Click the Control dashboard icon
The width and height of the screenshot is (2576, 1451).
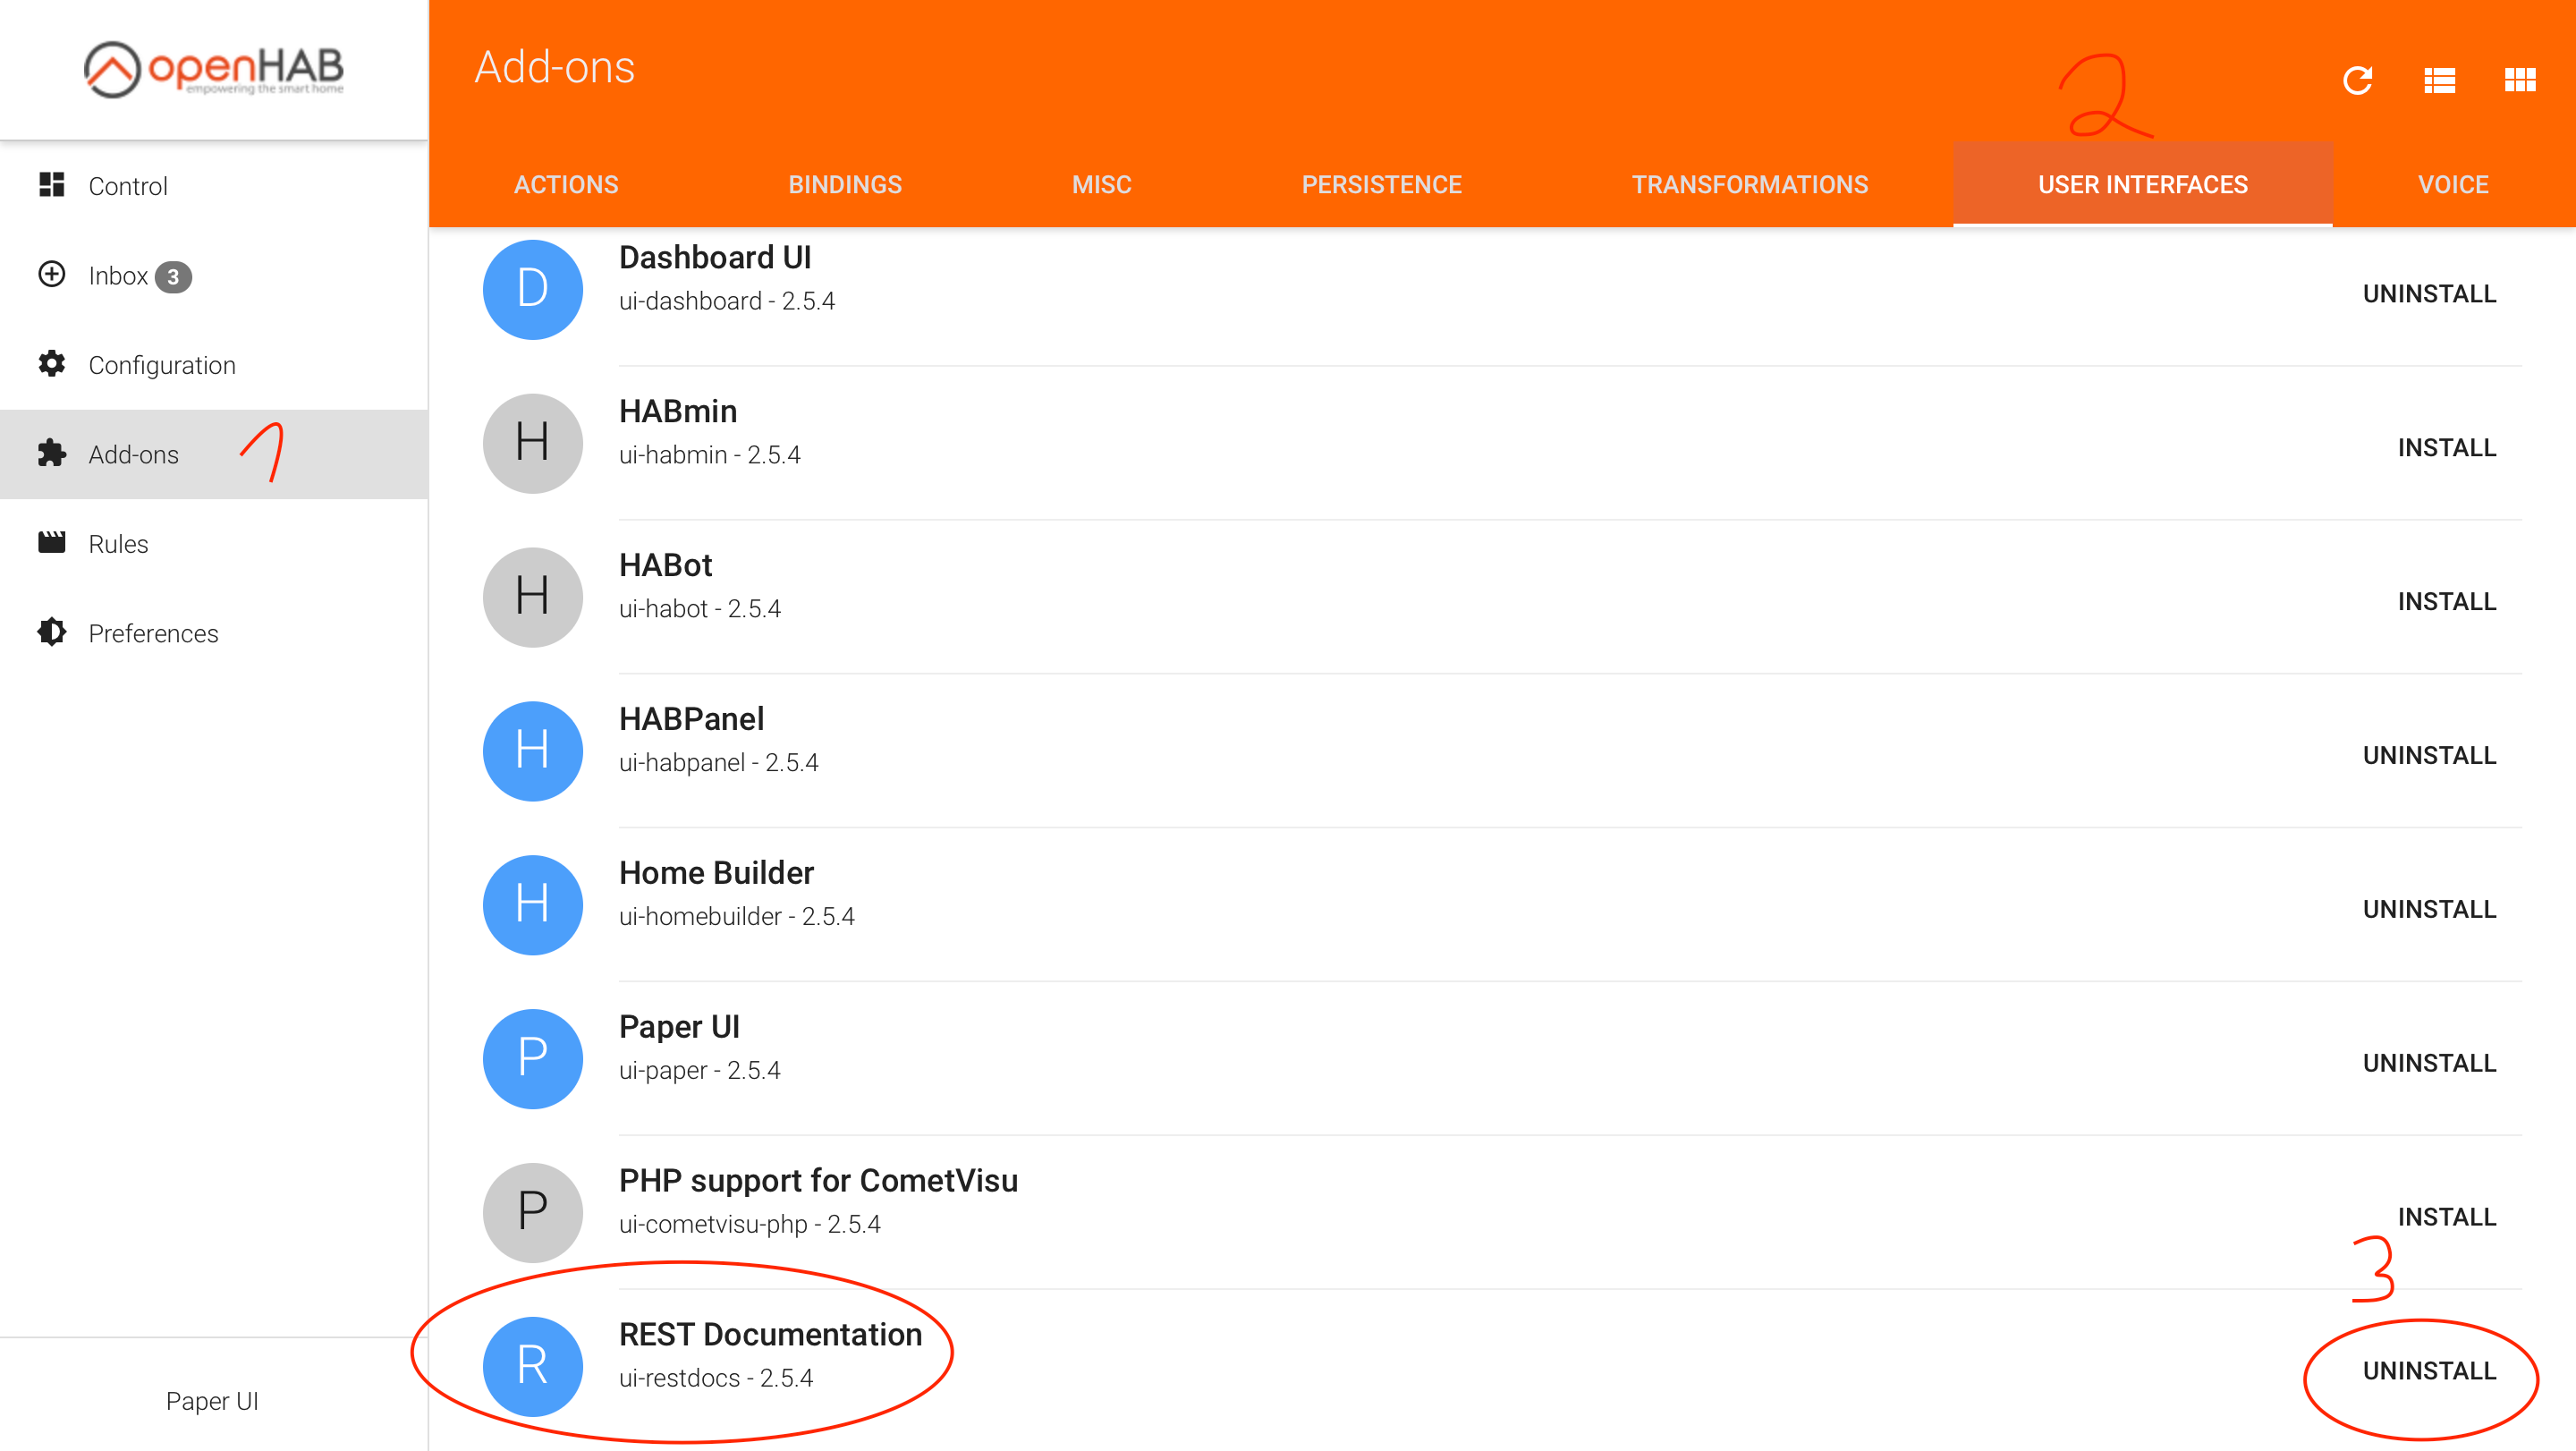point(52,185)
